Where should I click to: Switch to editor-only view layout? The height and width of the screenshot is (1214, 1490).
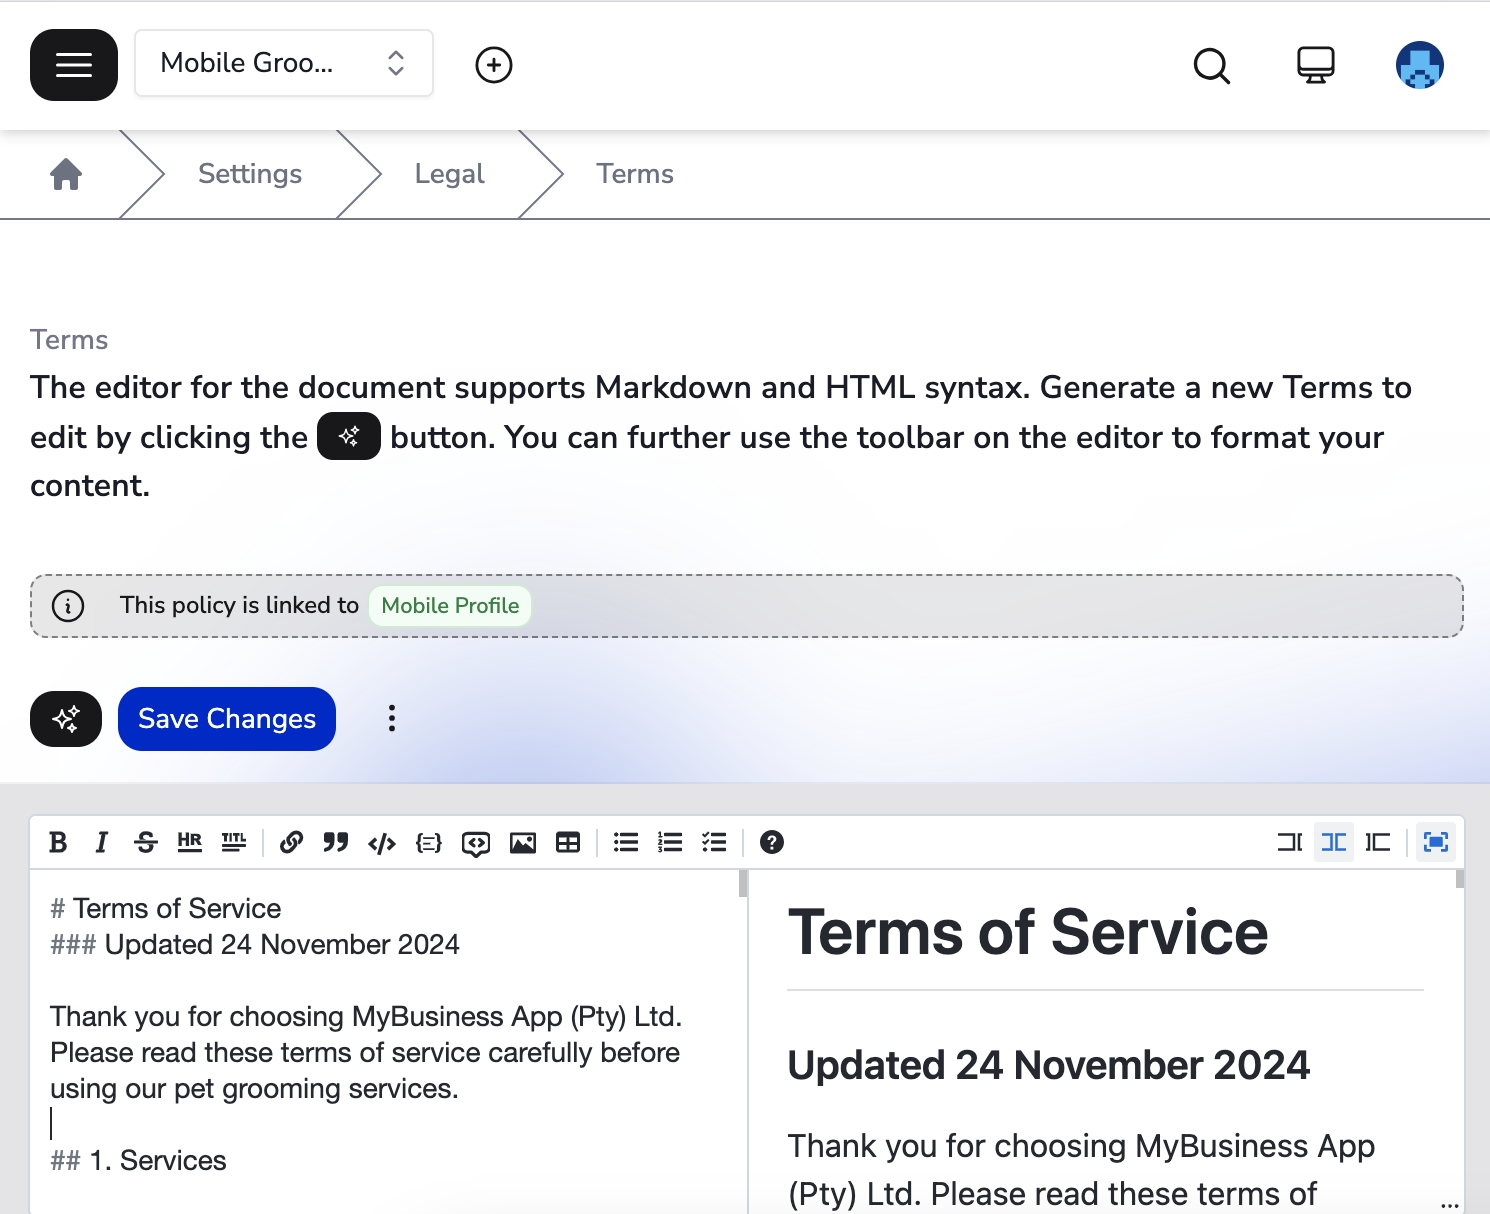click(1288, 842)
